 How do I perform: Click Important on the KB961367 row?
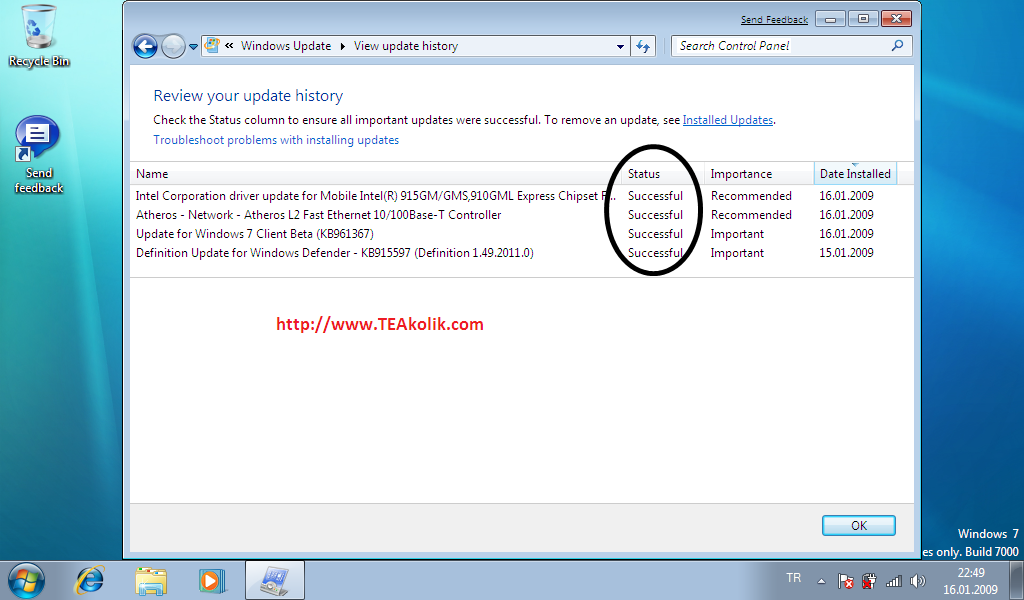737,234
